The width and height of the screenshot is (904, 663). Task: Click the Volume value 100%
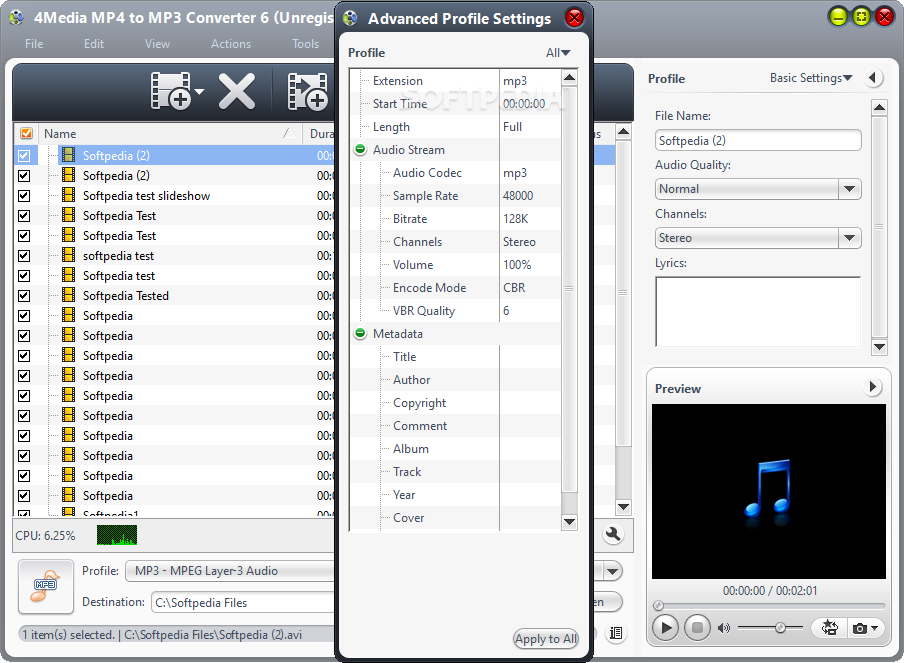[x=517, y=265]
